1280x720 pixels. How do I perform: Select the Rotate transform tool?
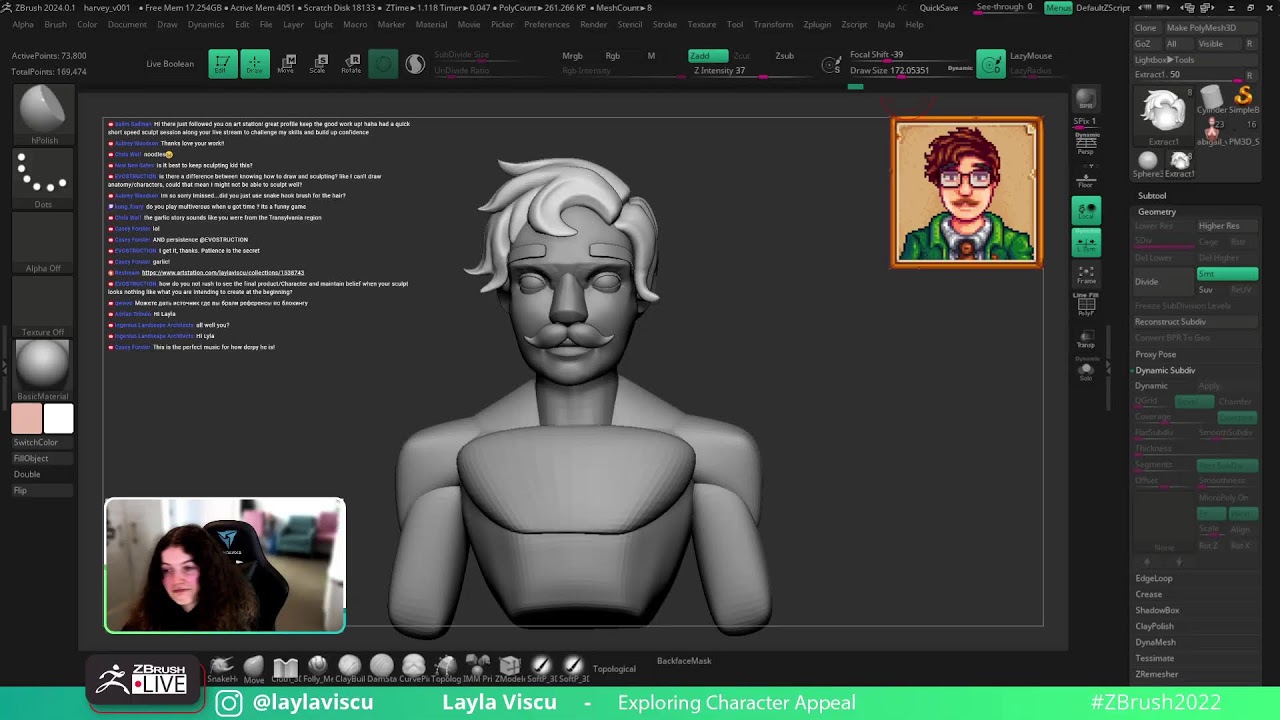click(x=351, y=64)
